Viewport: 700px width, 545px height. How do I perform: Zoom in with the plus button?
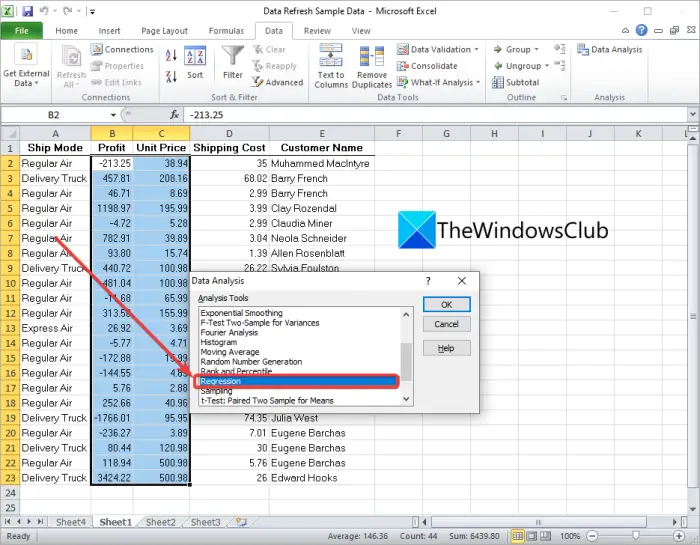coord(679,536)
